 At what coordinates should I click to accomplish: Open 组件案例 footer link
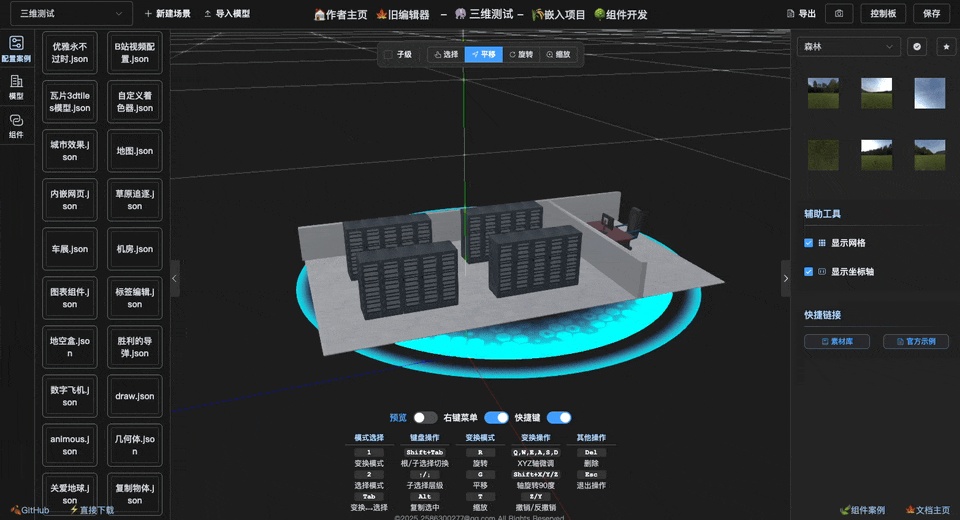point(863,510)
